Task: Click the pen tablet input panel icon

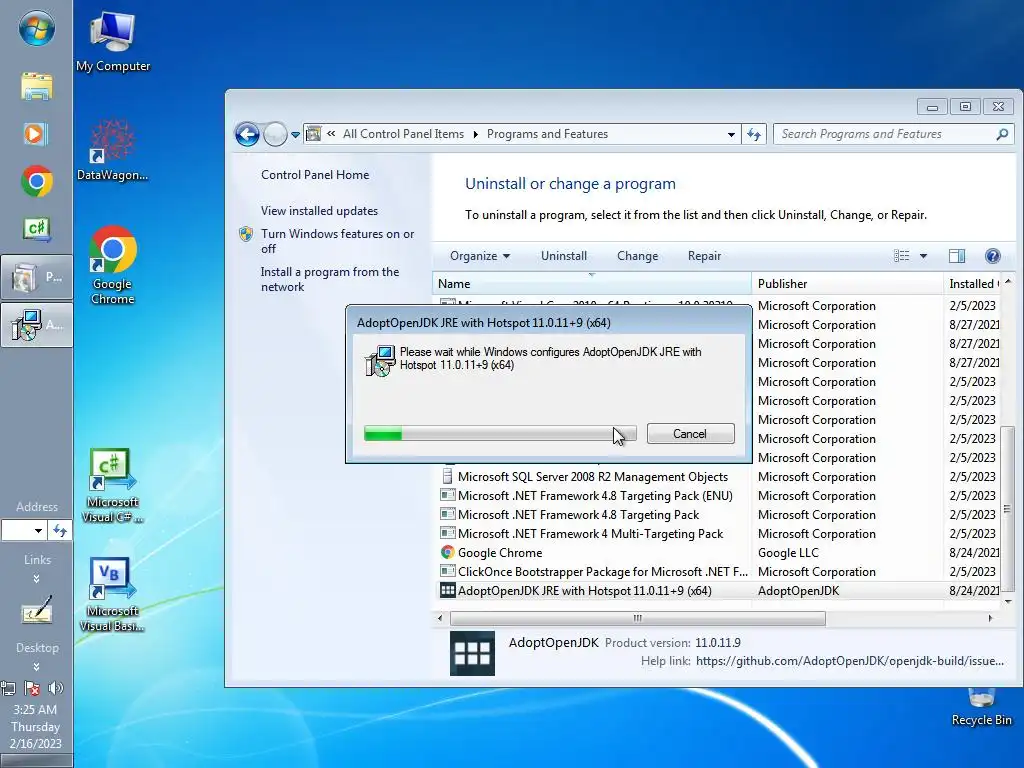Action: tap(37, 610)
